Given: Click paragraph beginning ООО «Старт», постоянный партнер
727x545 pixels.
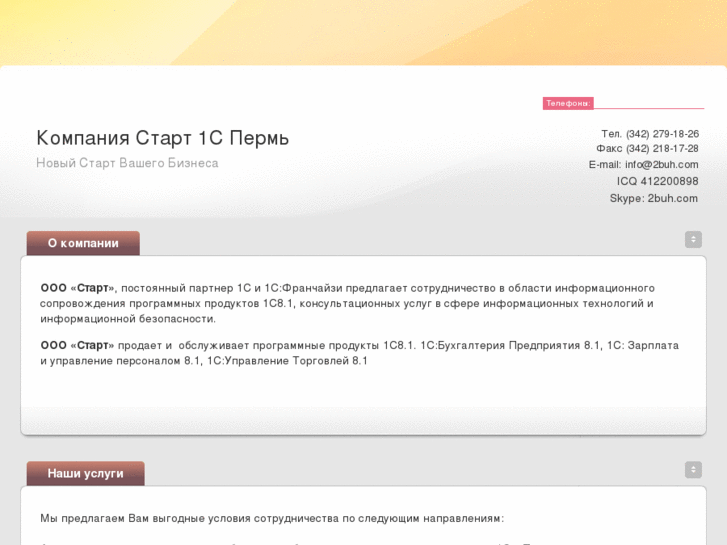Looking at the screenshot, I should (347, 303).
